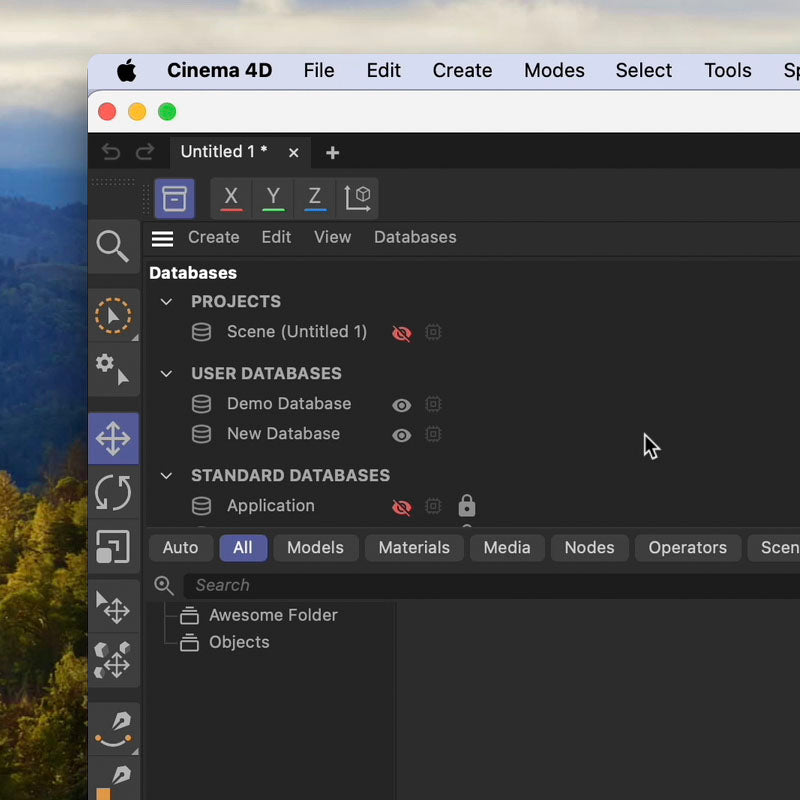Open the Modes menu
The height and width of the screenshot is (800, 800).
[x=554, y=70]
